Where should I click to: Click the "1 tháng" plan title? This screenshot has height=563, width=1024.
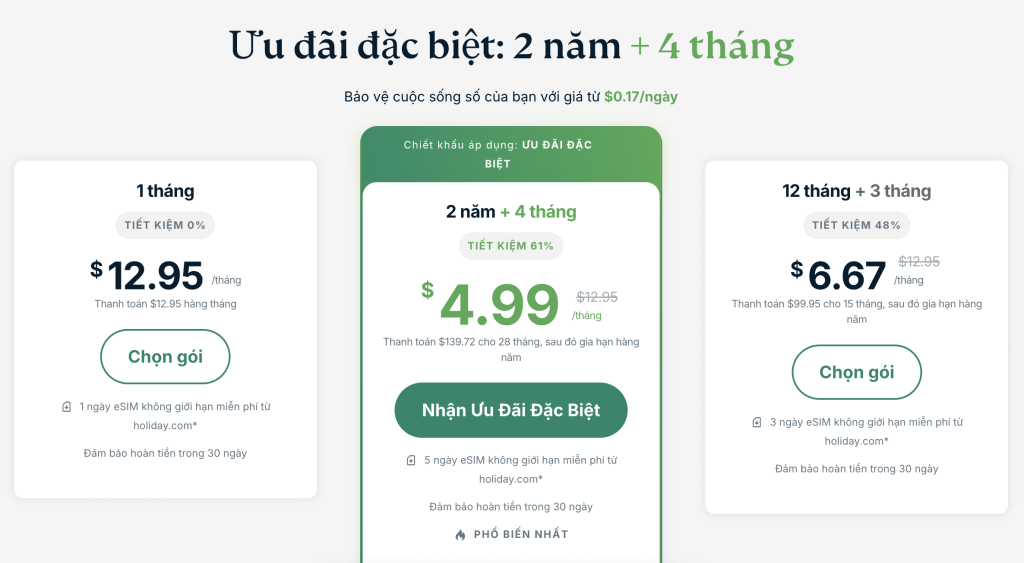(x=165, y=191)
